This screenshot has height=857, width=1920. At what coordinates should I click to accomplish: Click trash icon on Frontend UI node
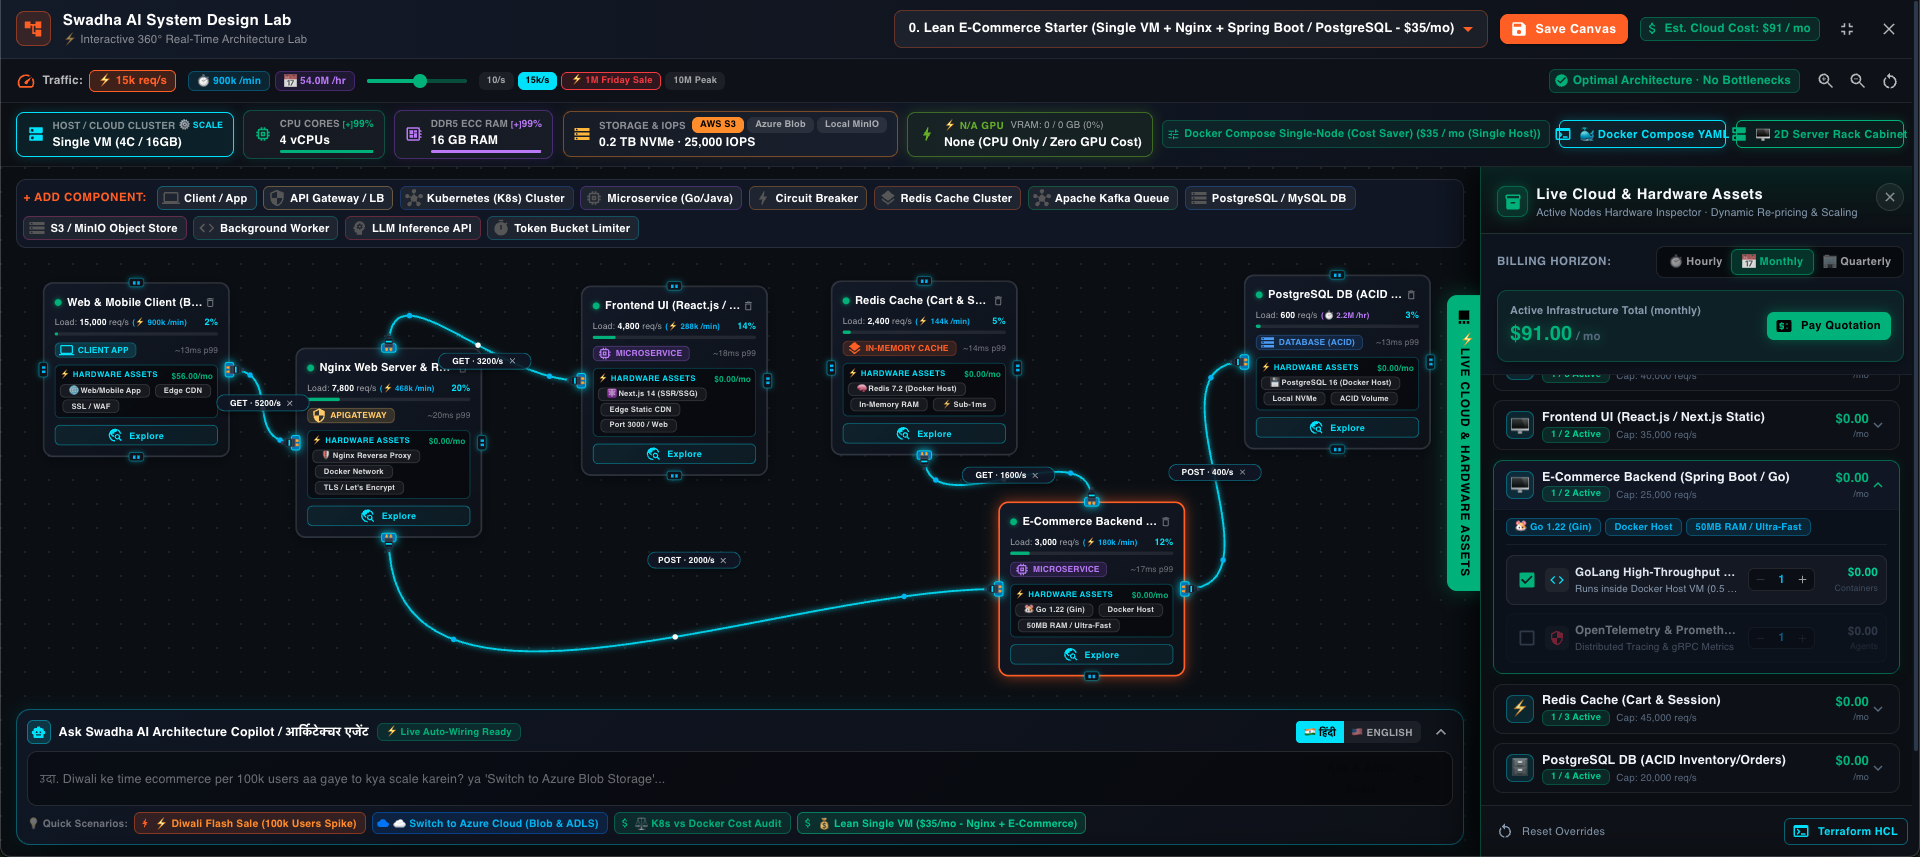pyautogui.click(x=748, y=306)
